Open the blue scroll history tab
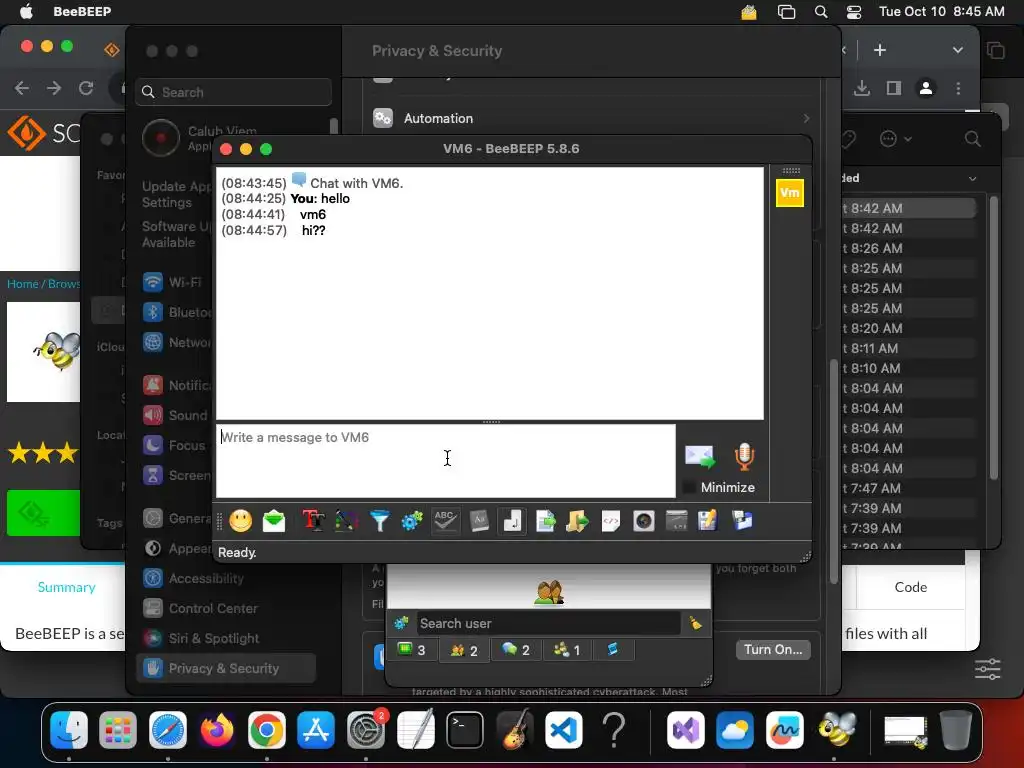Viewport: 1024px width, 768px height. tap(613, 650)
